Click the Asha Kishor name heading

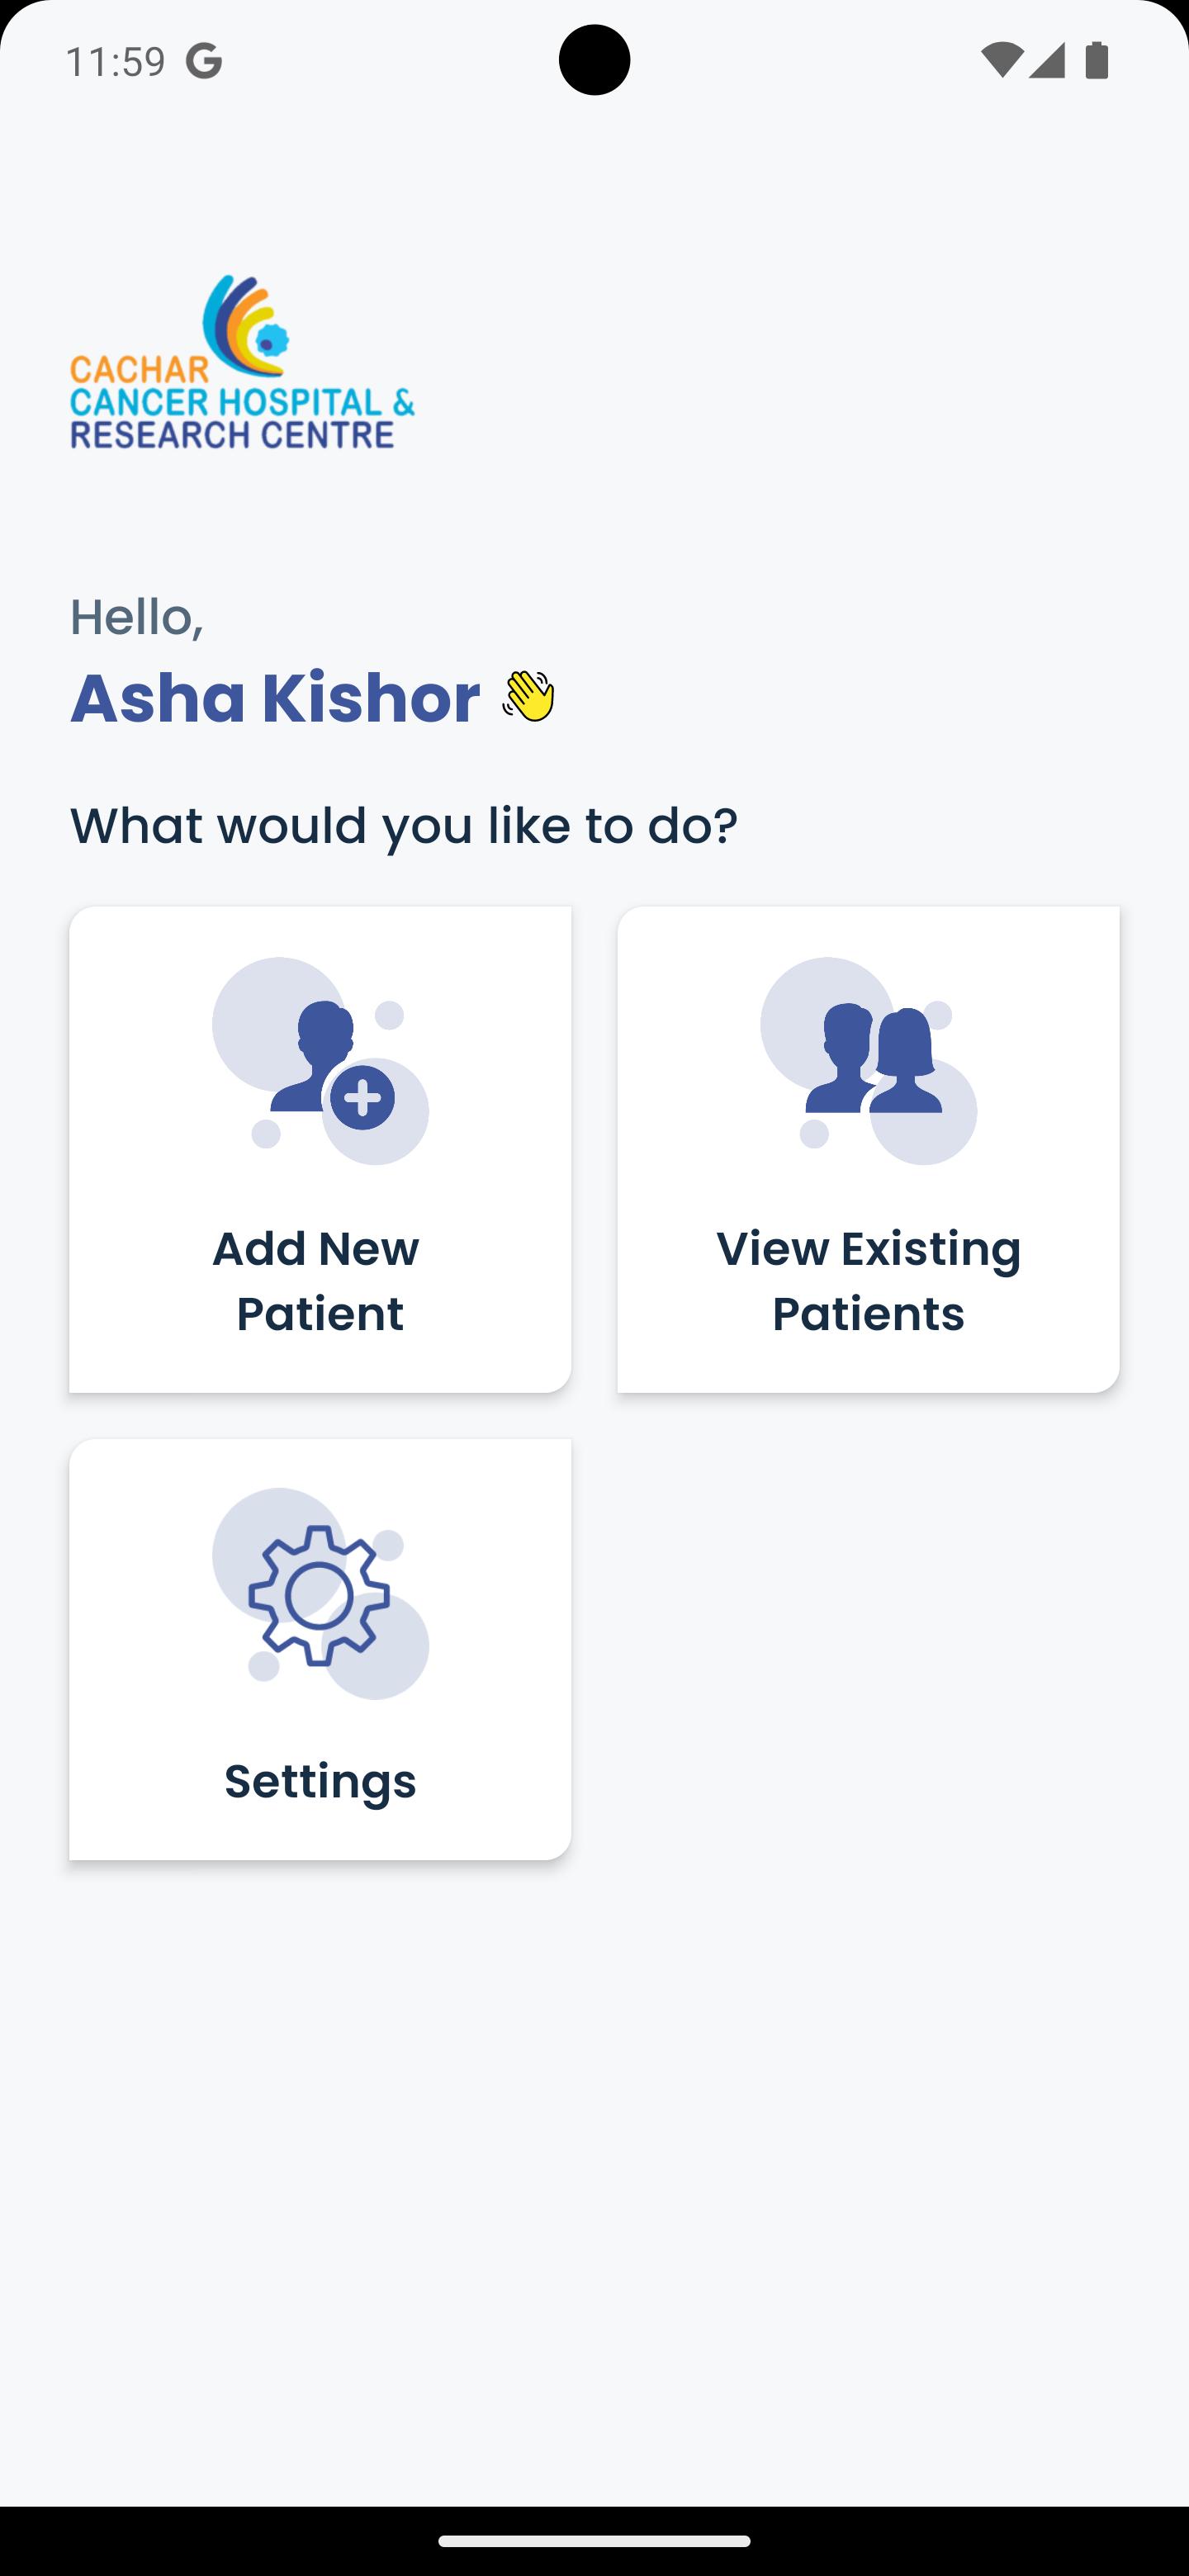(x=275, y=697)
